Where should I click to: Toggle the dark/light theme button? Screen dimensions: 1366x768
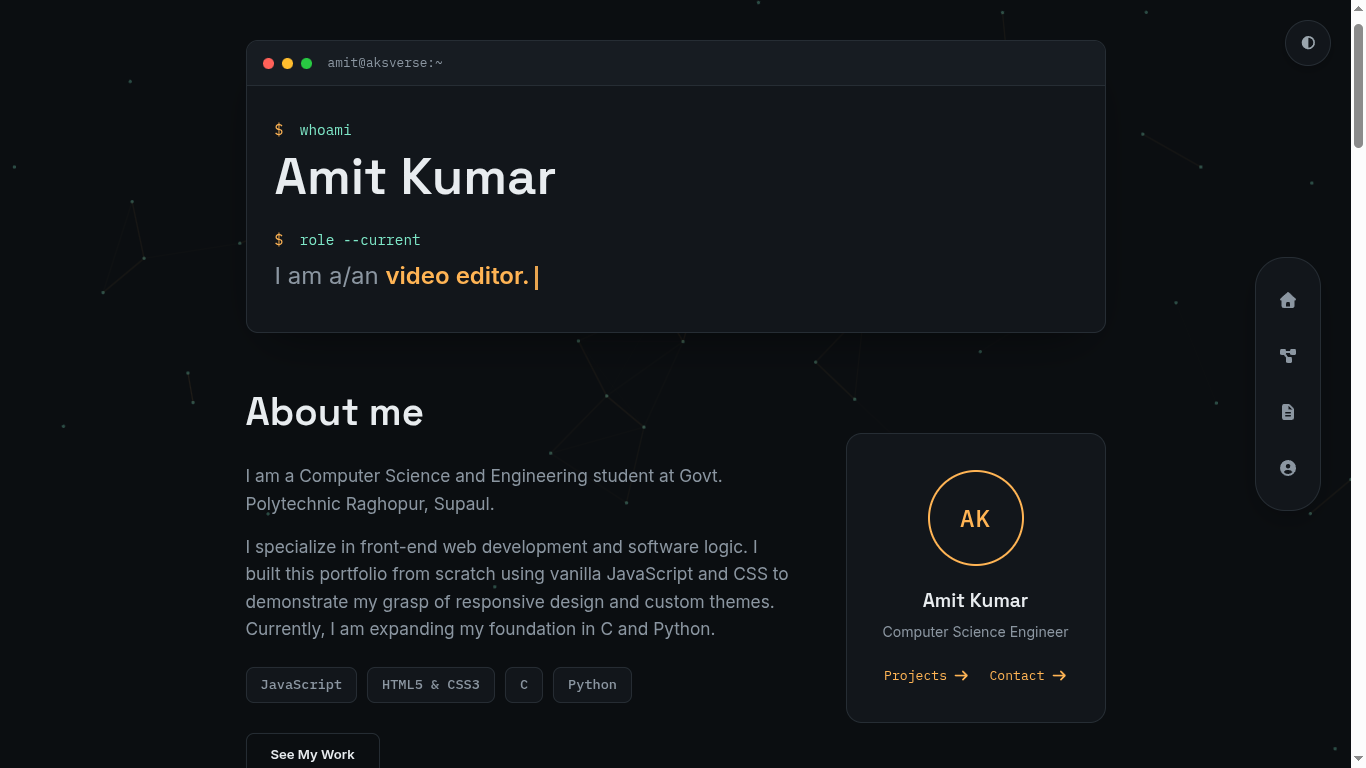click(x=1308, y=43)
